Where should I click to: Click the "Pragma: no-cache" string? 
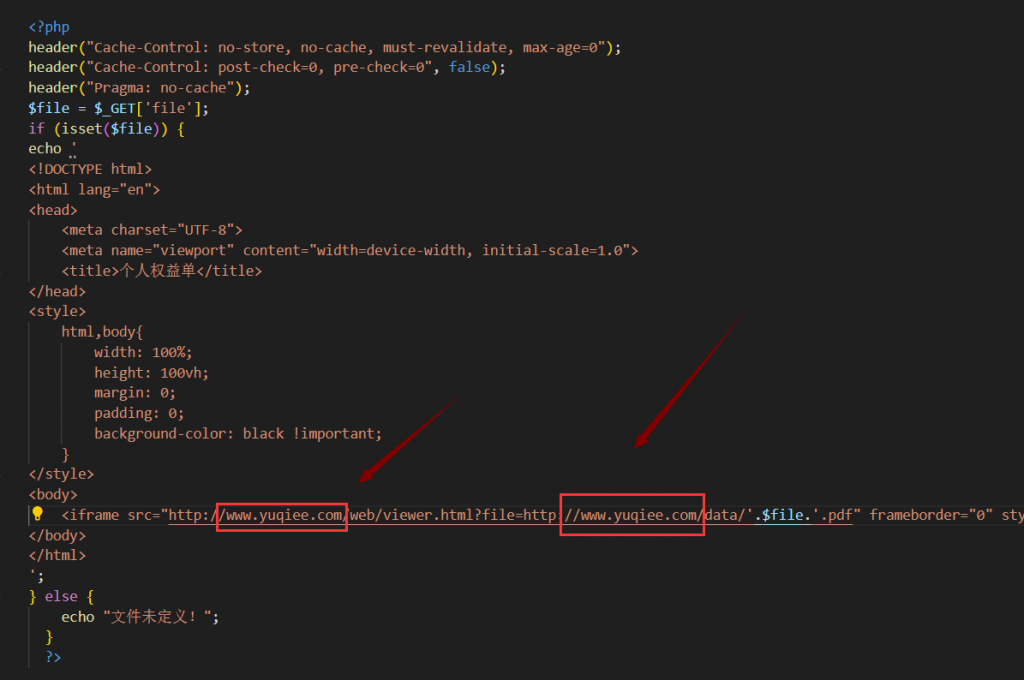[163, 87]
